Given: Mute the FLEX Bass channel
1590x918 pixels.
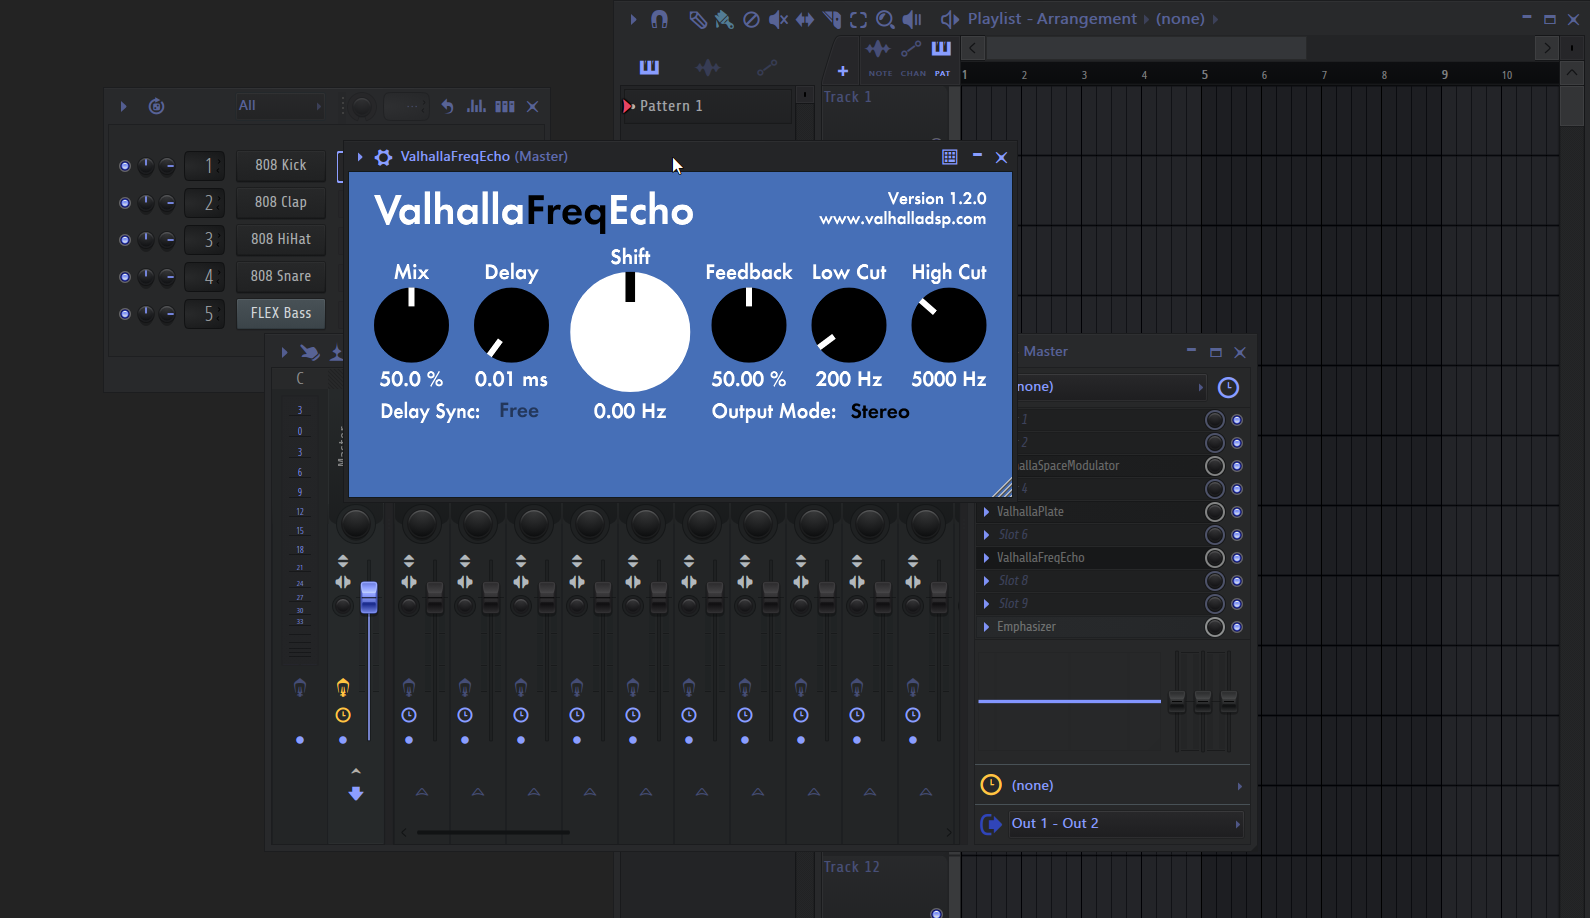Looking at the screenshot, I should tap(125, 314).
